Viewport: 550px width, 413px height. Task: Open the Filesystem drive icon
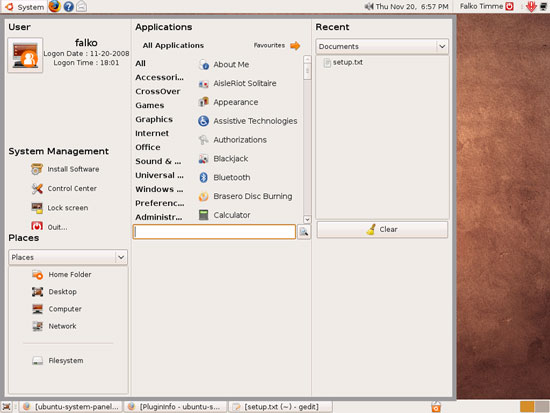[38, 361]
